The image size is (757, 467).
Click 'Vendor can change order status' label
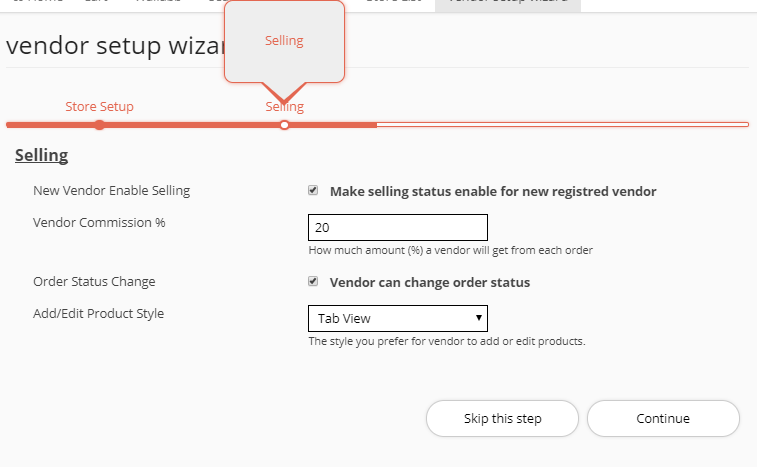430,283
